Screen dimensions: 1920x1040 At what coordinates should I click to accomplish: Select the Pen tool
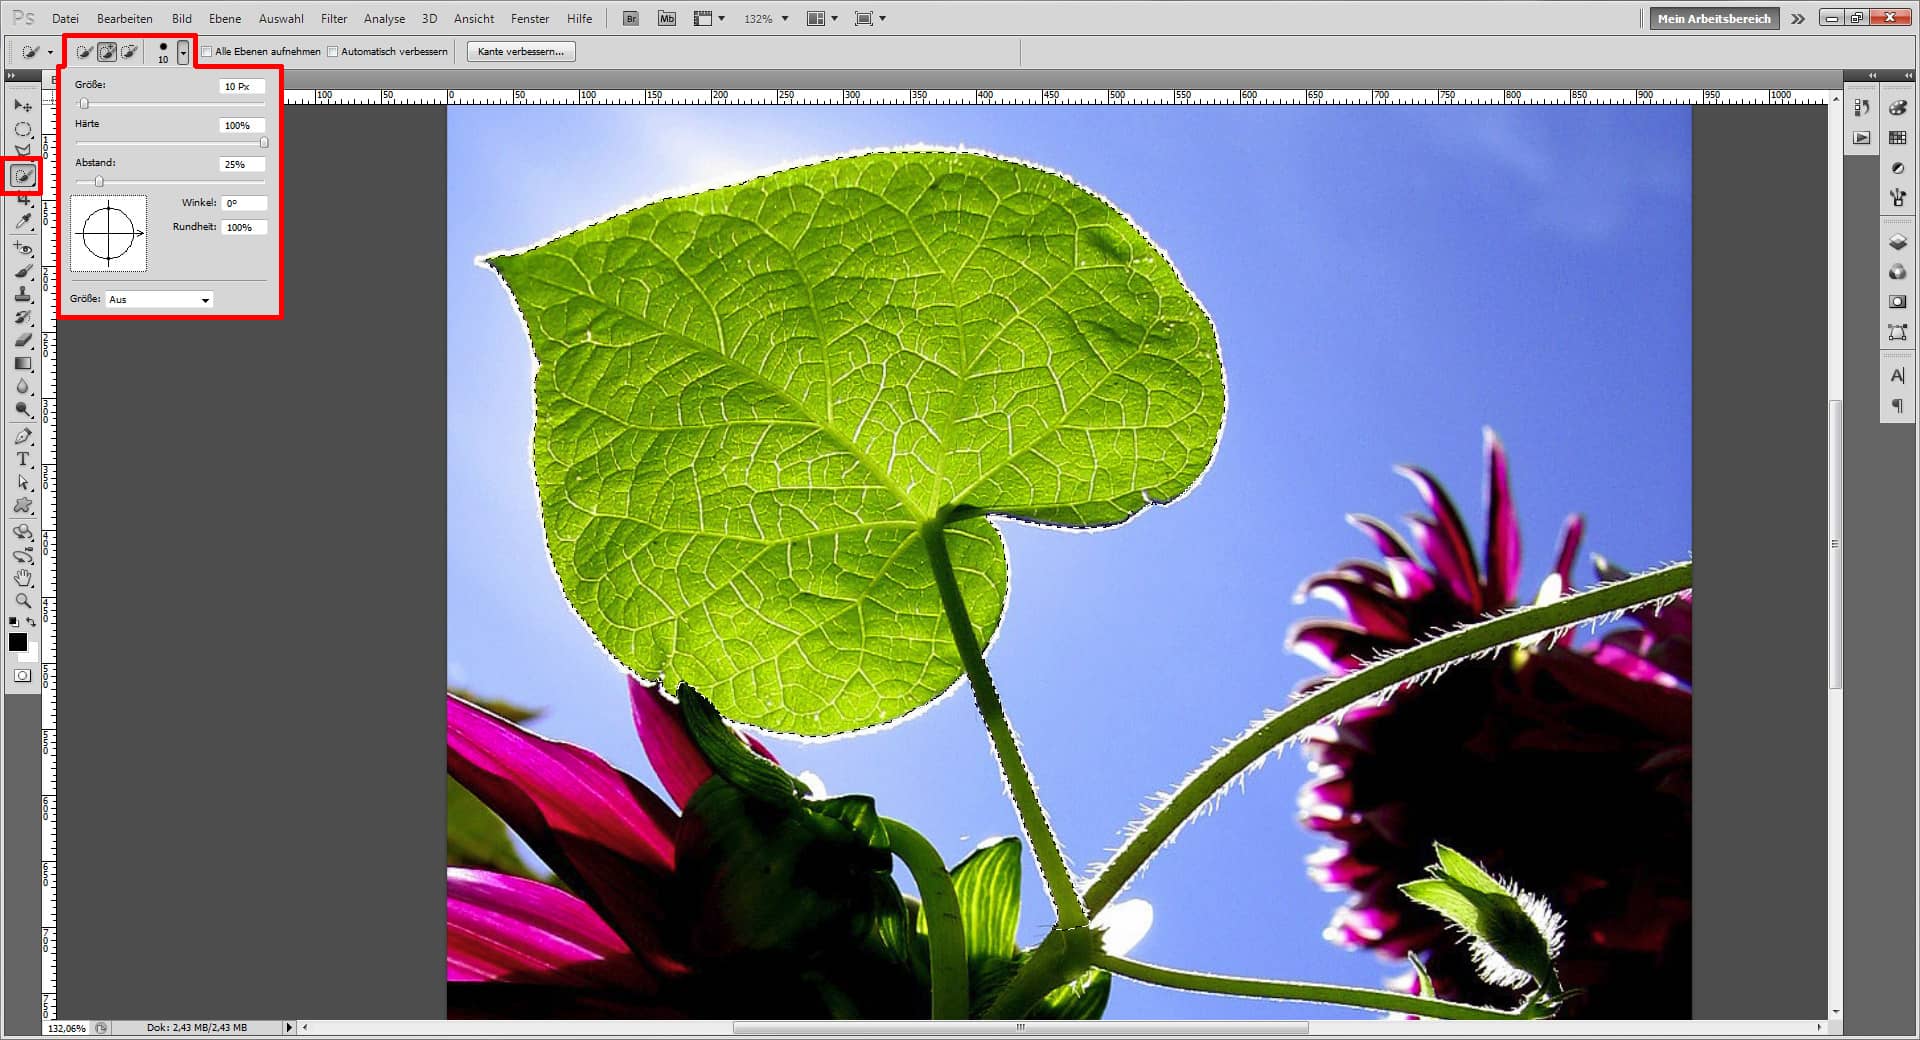coord(24,436)
